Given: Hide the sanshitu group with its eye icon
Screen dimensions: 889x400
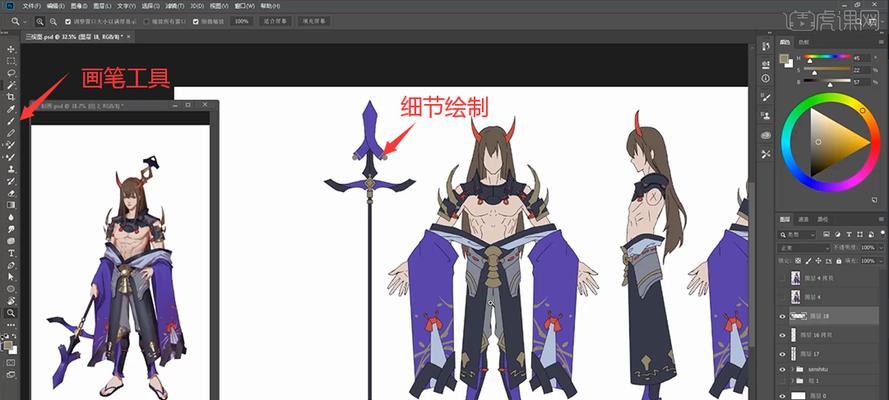Looking at the screenshot, I should tap(782, 368).
